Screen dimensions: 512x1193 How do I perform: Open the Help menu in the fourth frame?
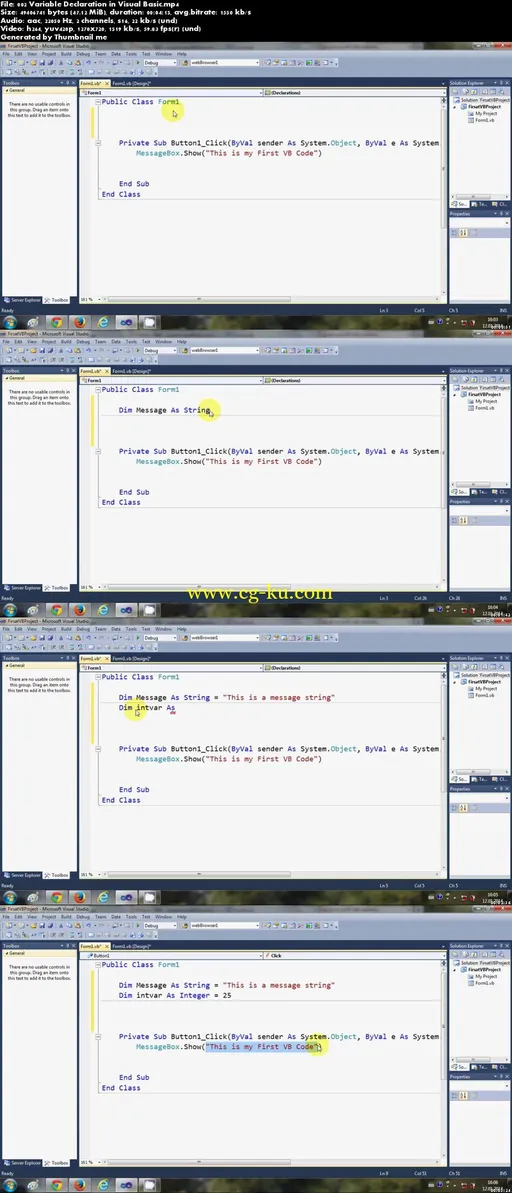[182, 917]
